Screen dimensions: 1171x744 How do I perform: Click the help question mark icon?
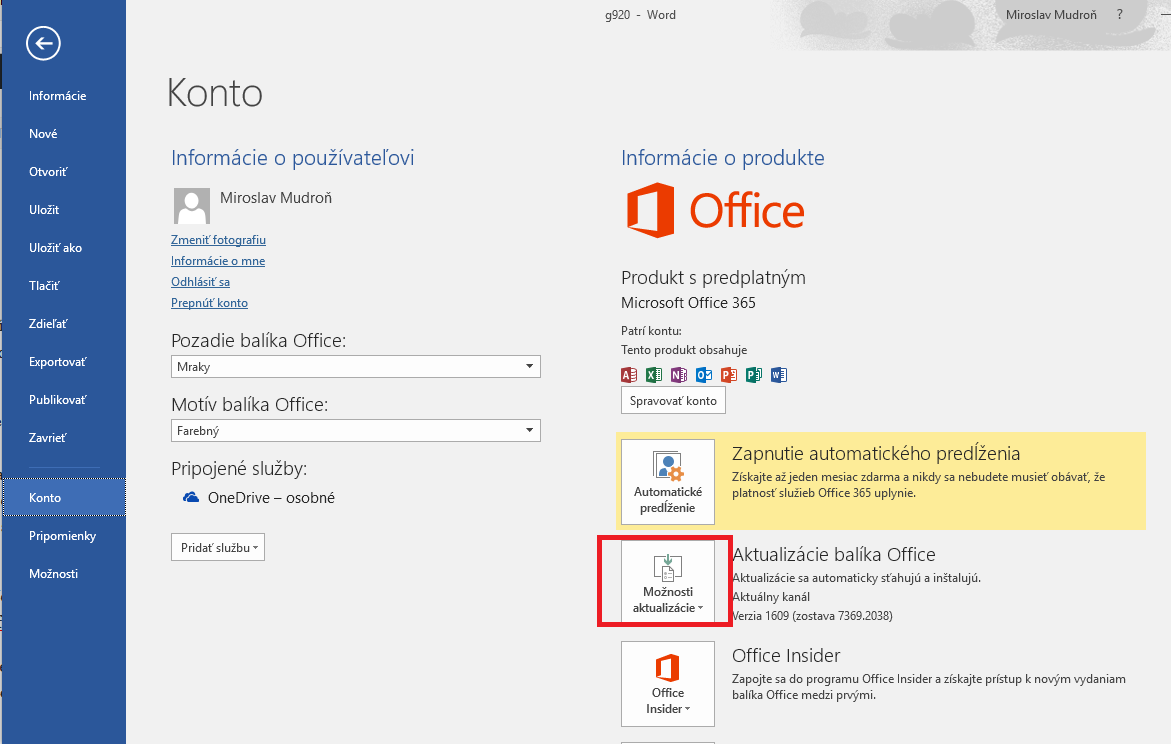1119,14
